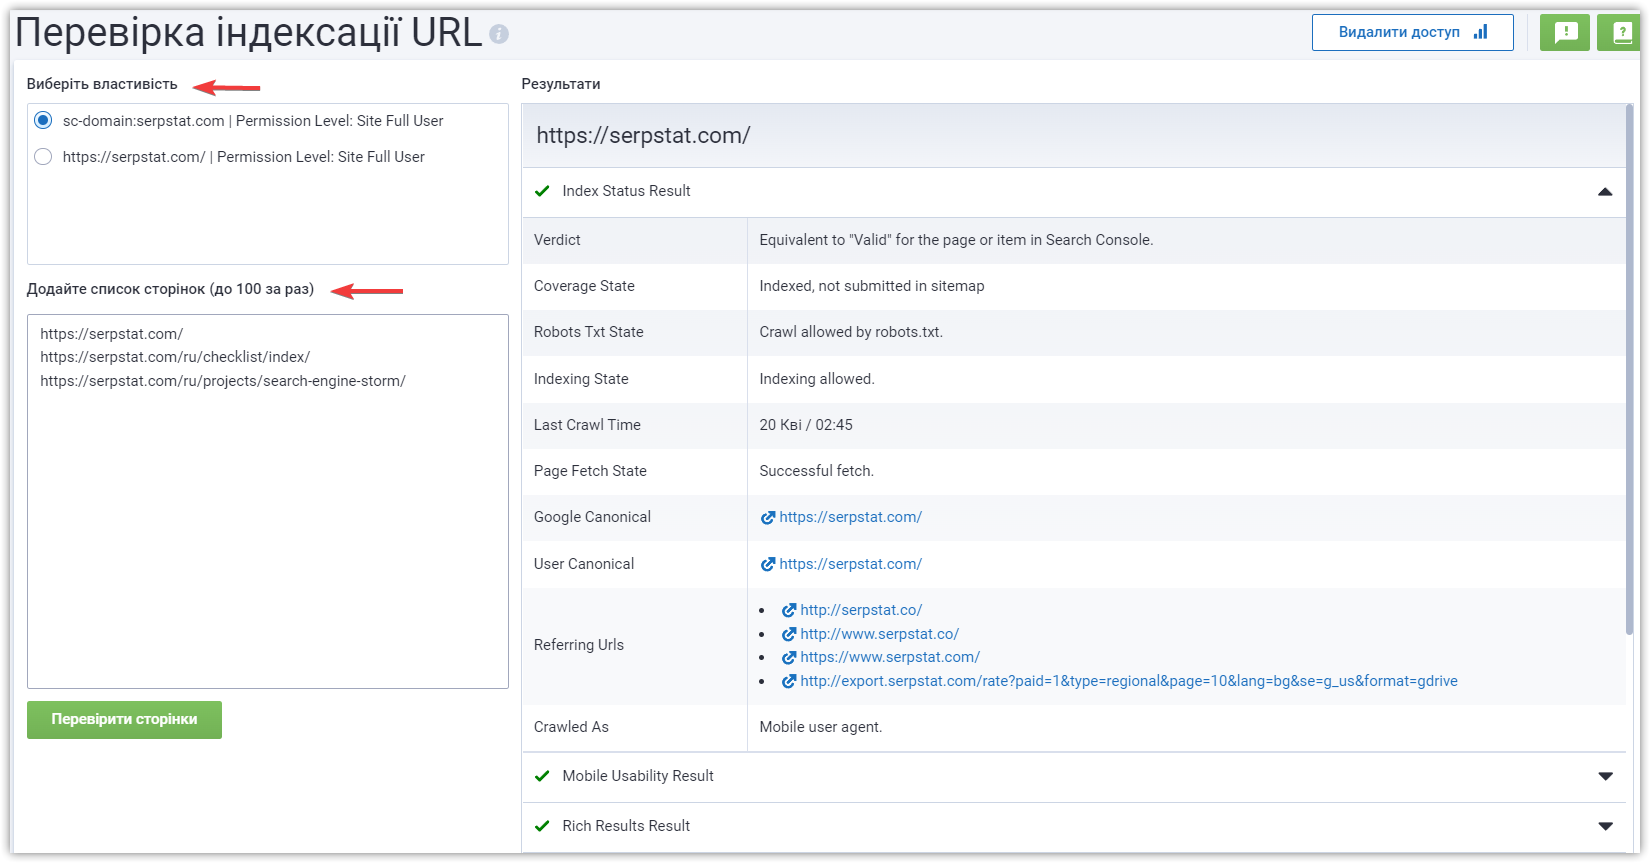Click the Robots Txt State label
1650x863 pixels.
coord(588,332)
